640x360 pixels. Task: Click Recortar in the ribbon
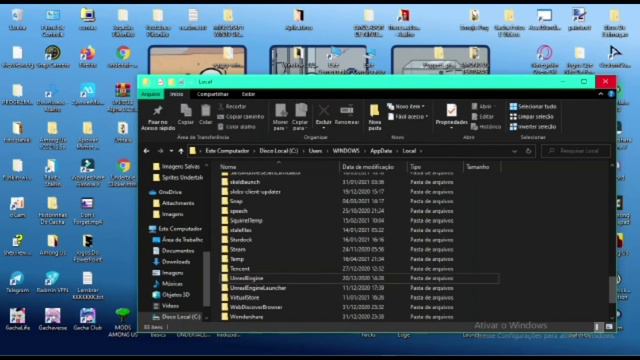[232, 107]
